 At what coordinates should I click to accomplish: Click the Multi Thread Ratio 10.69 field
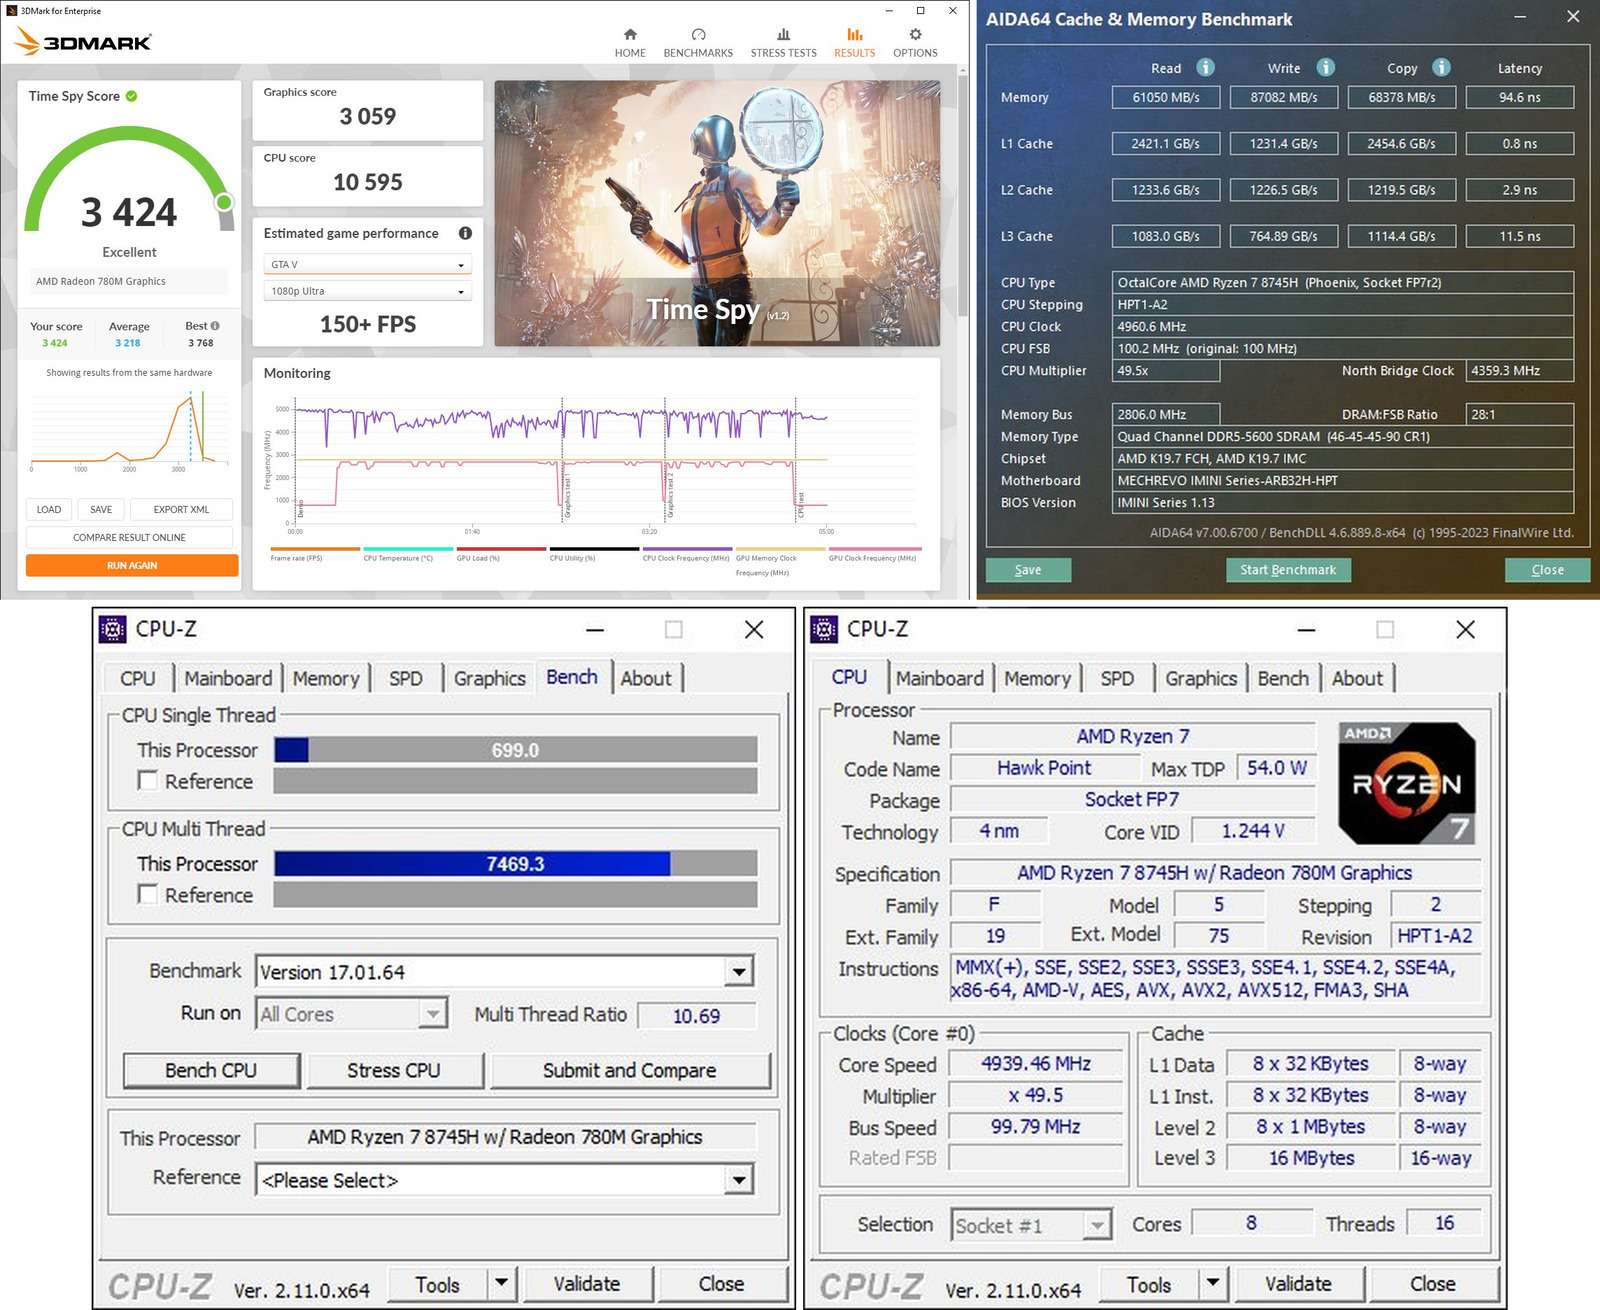[696, 1016]
